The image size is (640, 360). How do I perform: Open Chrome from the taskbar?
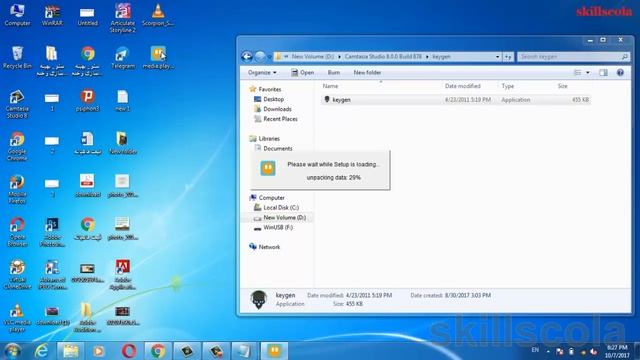click(x=158, y=351)
